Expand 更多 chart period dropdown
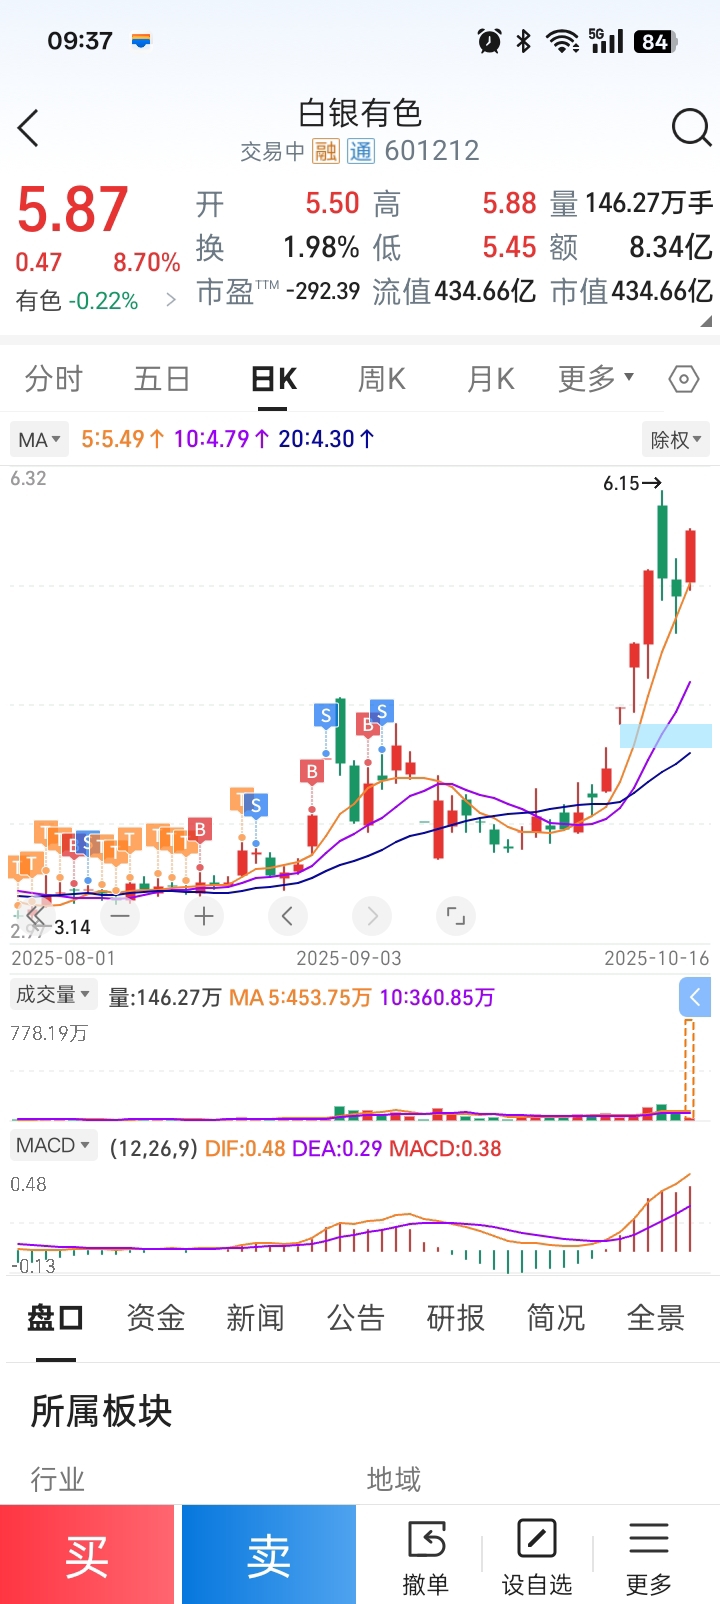 coord(596,379)
